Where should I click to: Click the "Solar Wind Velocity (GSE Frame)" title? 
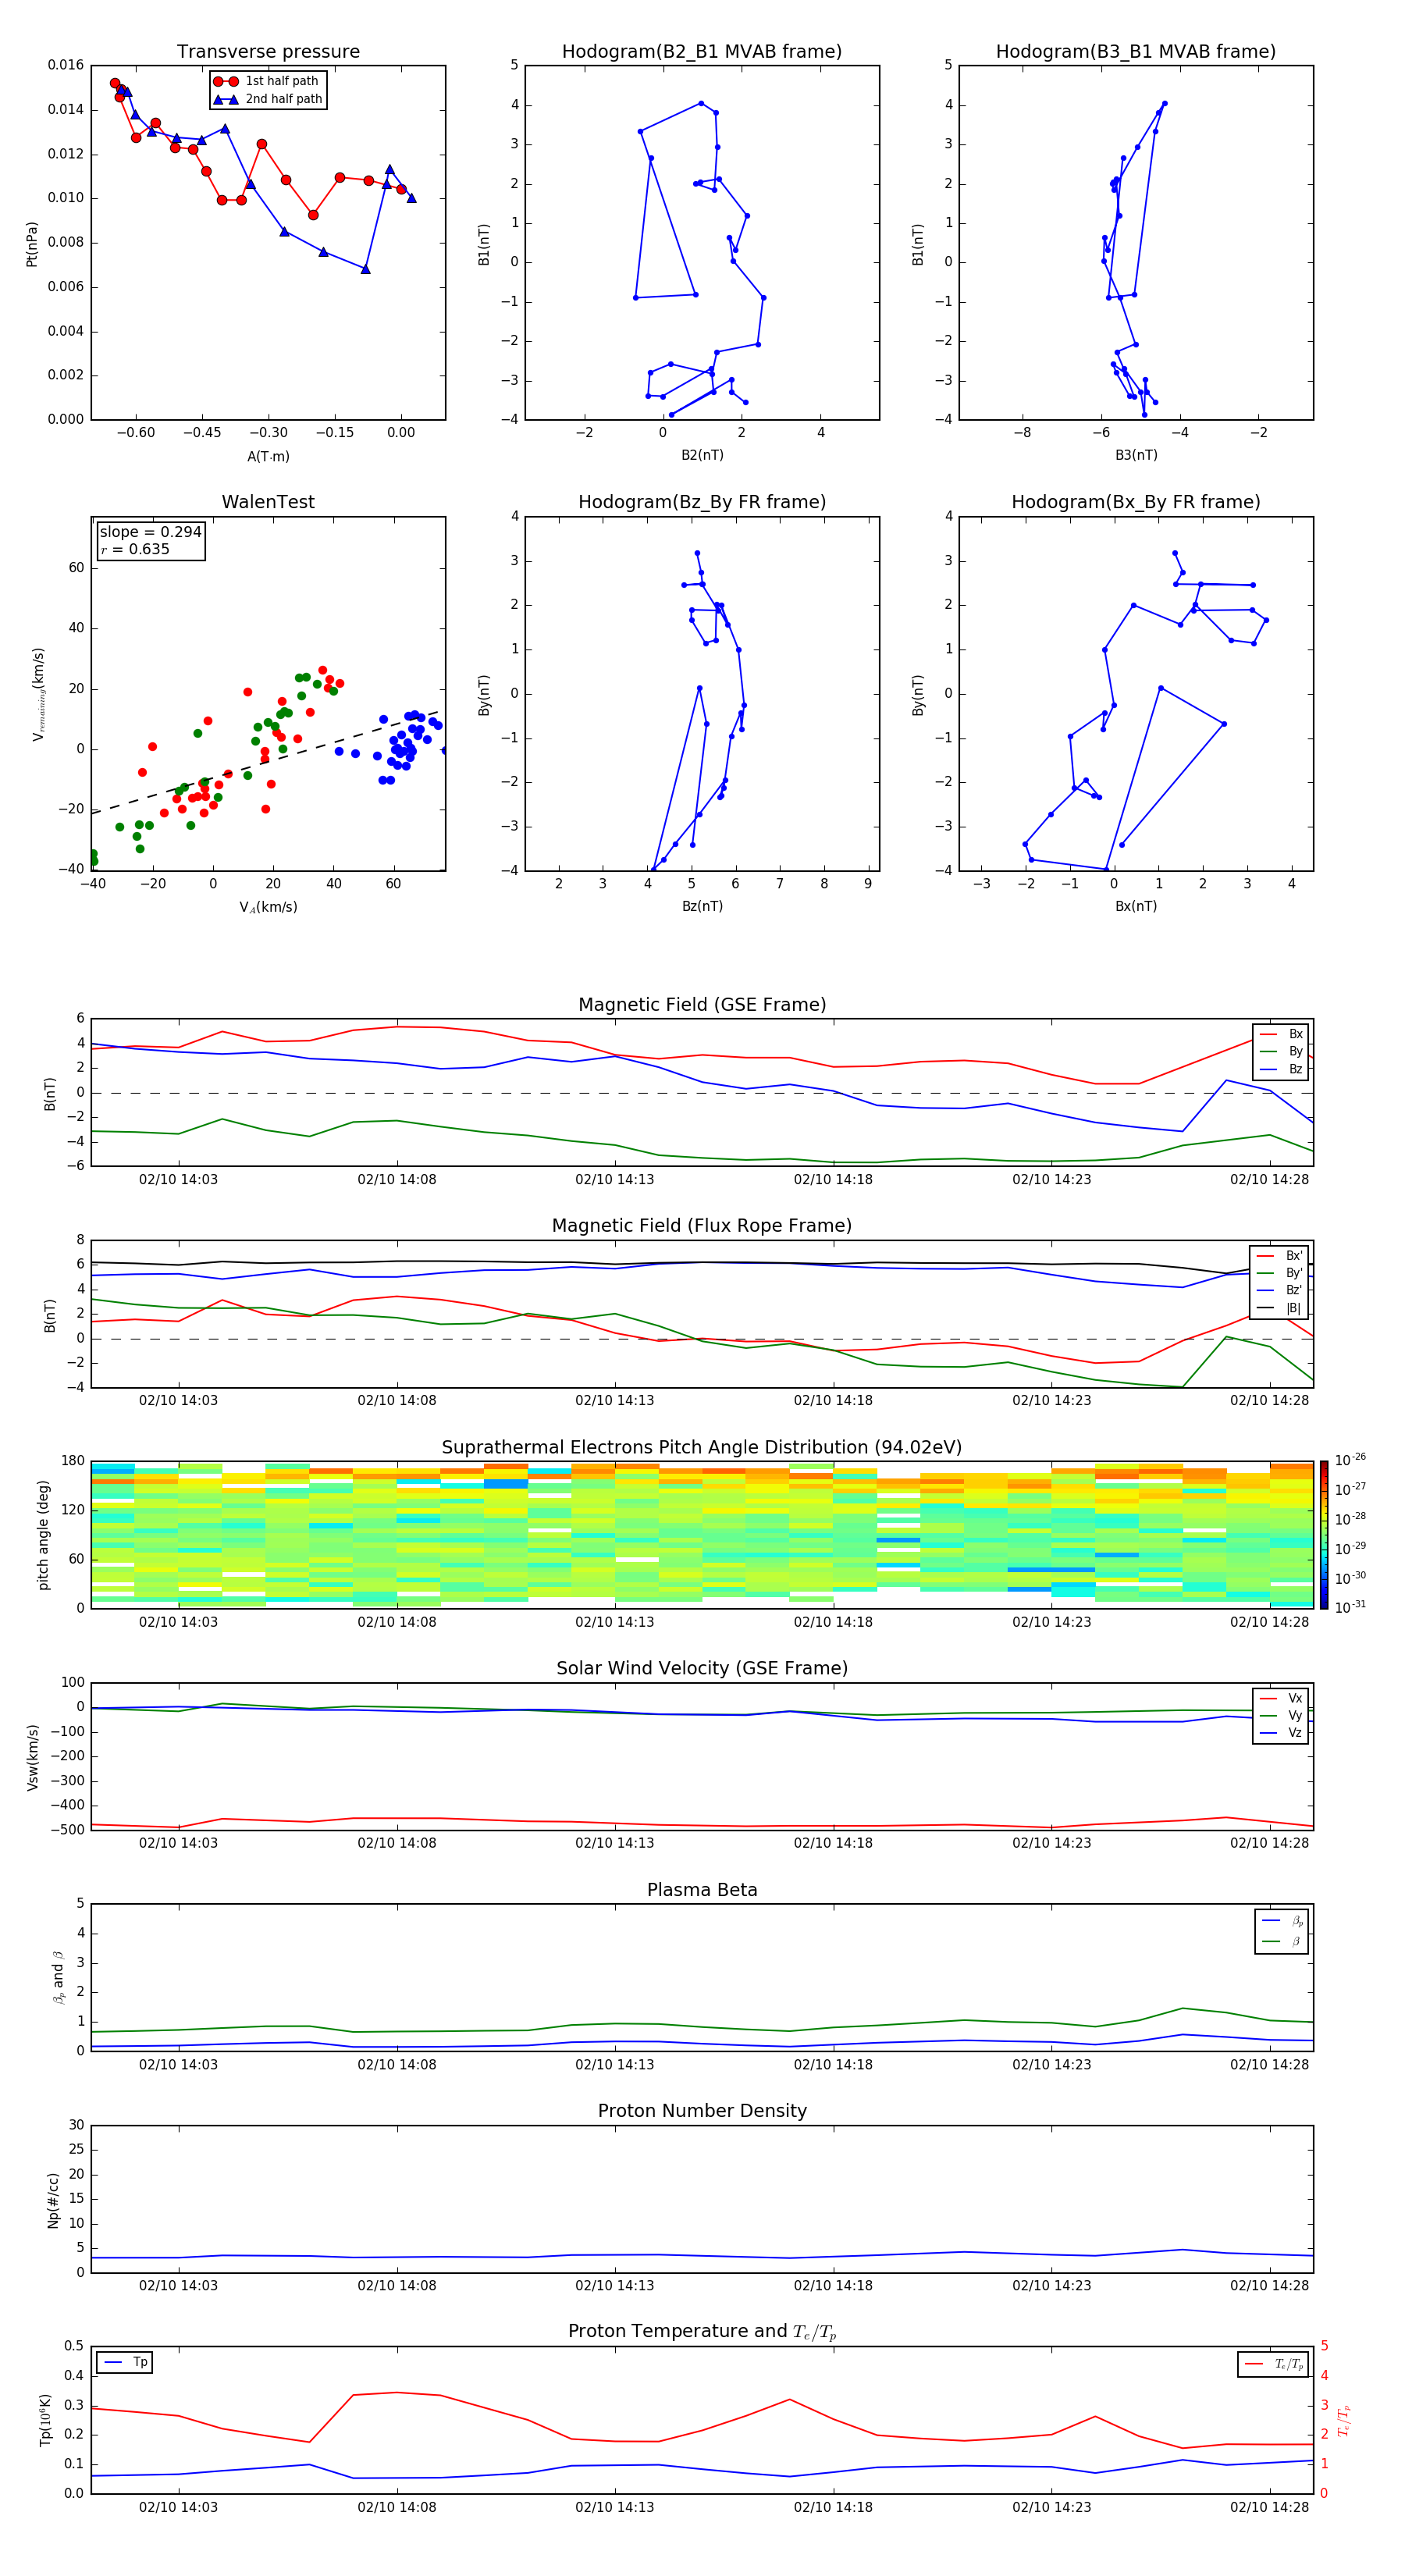(x=702, y=1669)
